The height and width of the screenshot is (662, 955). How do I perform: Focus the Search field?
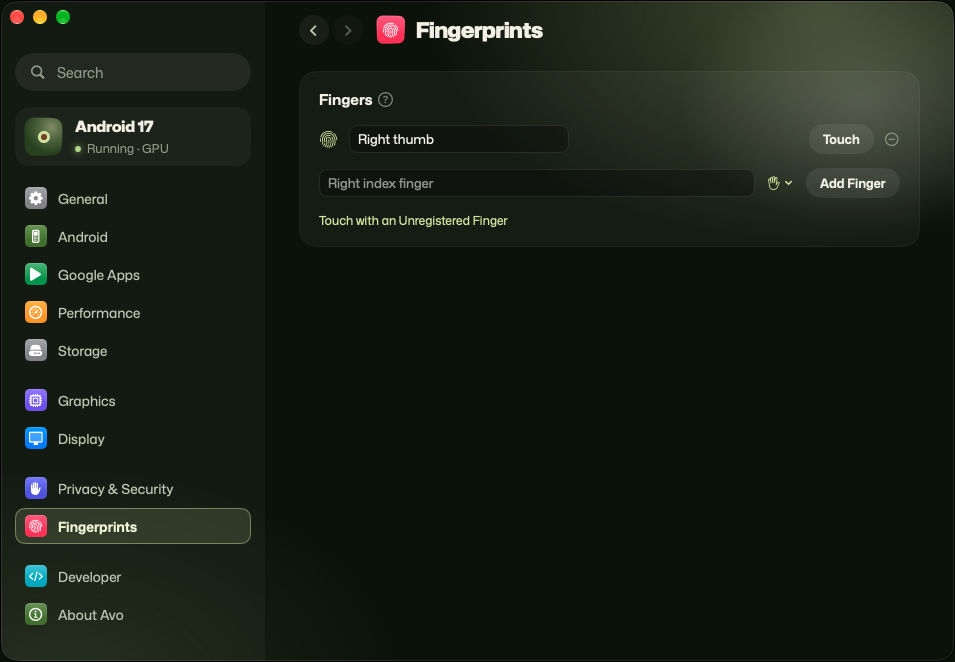(133, 72)
